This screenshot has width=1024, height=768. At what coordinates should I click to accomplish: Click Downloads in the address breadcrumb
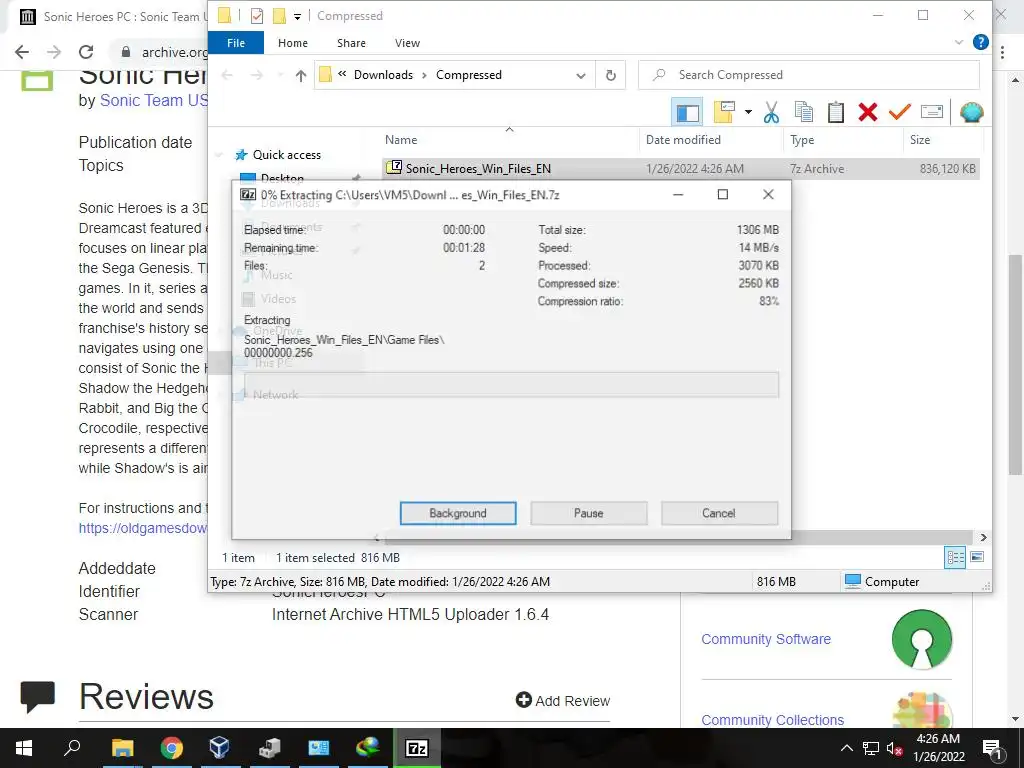click(383, 75)
